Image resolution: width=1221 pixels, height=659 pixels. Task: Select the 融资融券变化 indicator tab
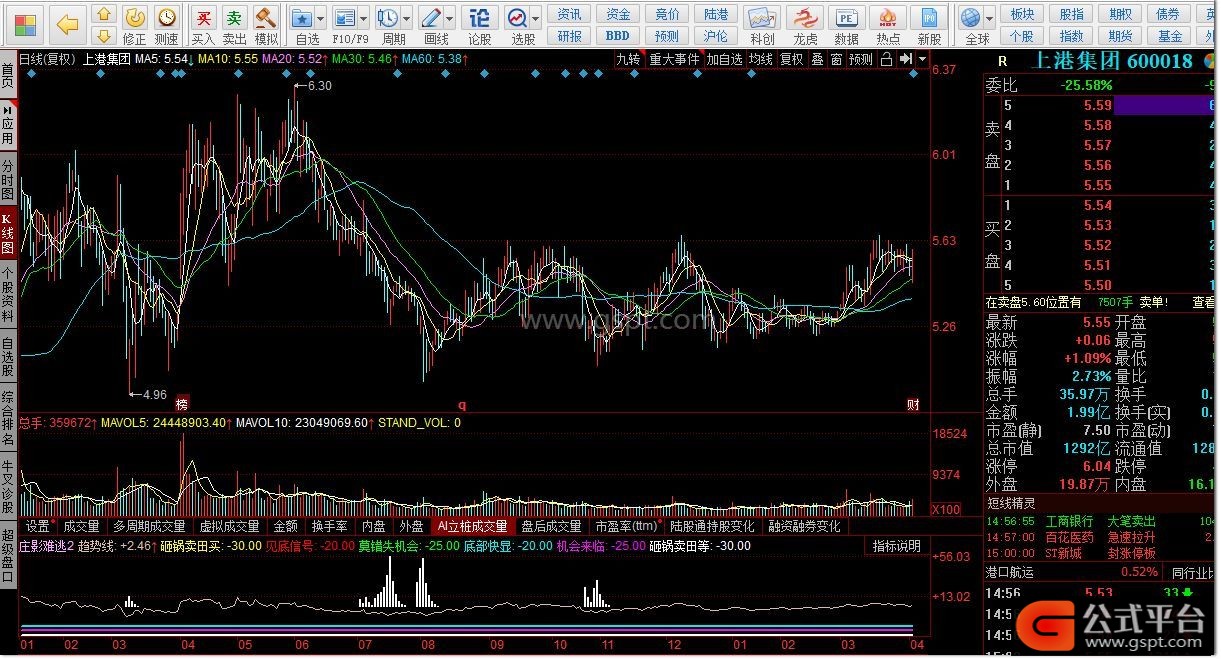[x=804, y=526]
